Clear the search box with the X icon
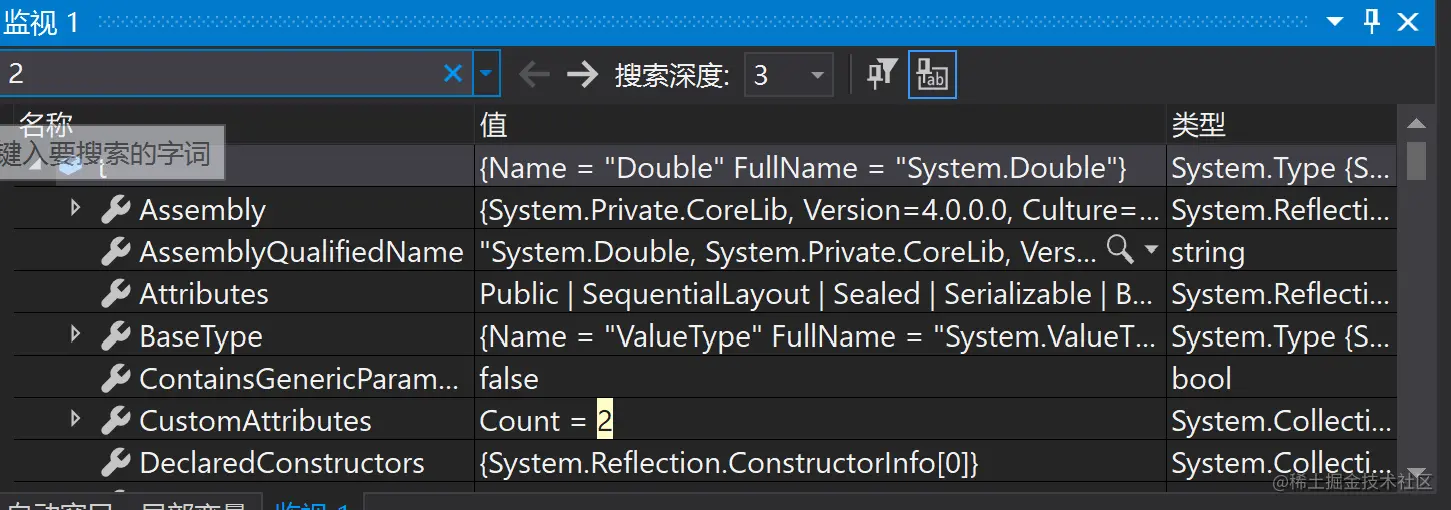1451x510 pixels. pyautogui.click(x=453, y=73)
